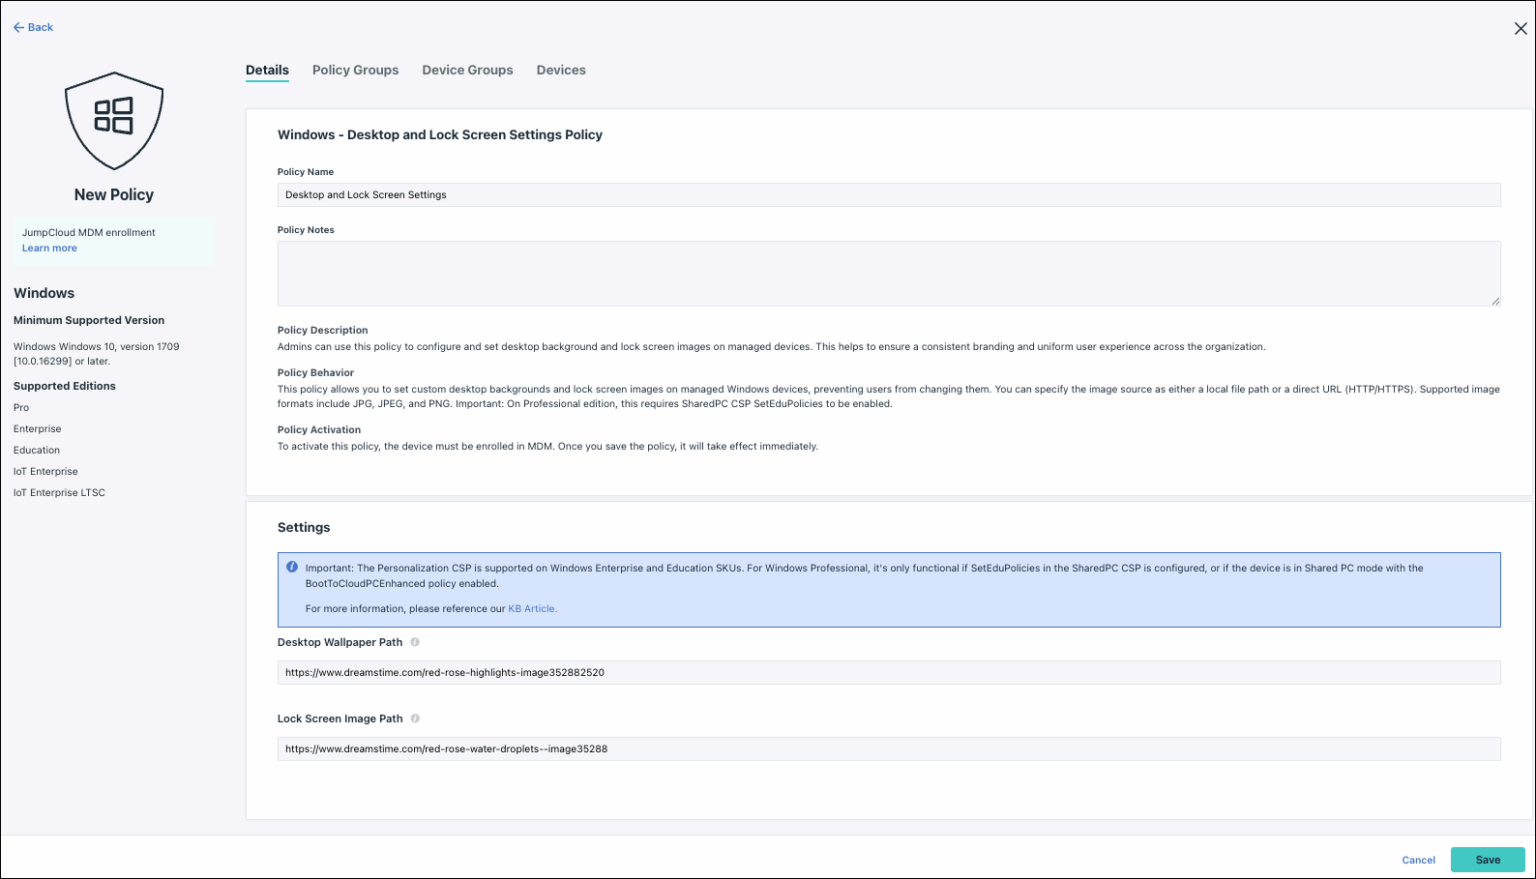Viewport: 1536px width, 879px height.
Task: Save the new policy
Action: point(1487,860)
